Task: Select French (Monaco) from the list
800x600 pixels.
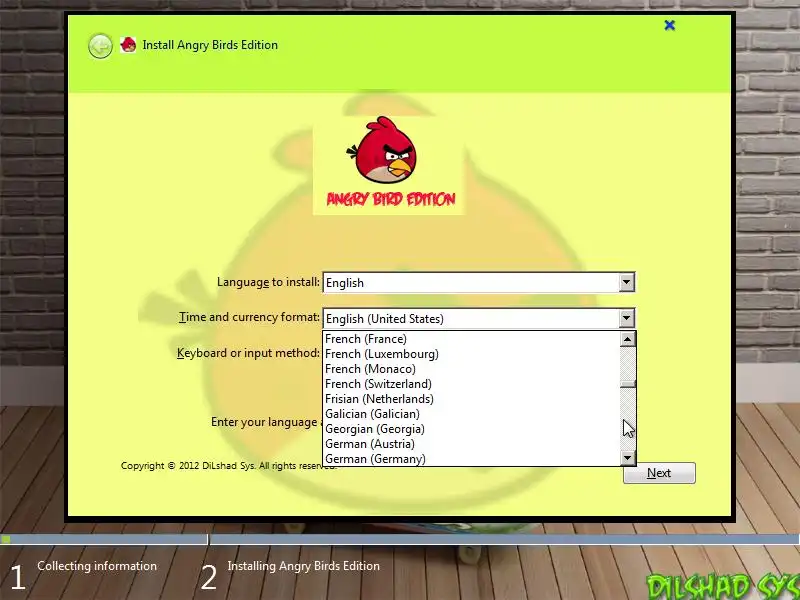Action: (x=471, y=369)
